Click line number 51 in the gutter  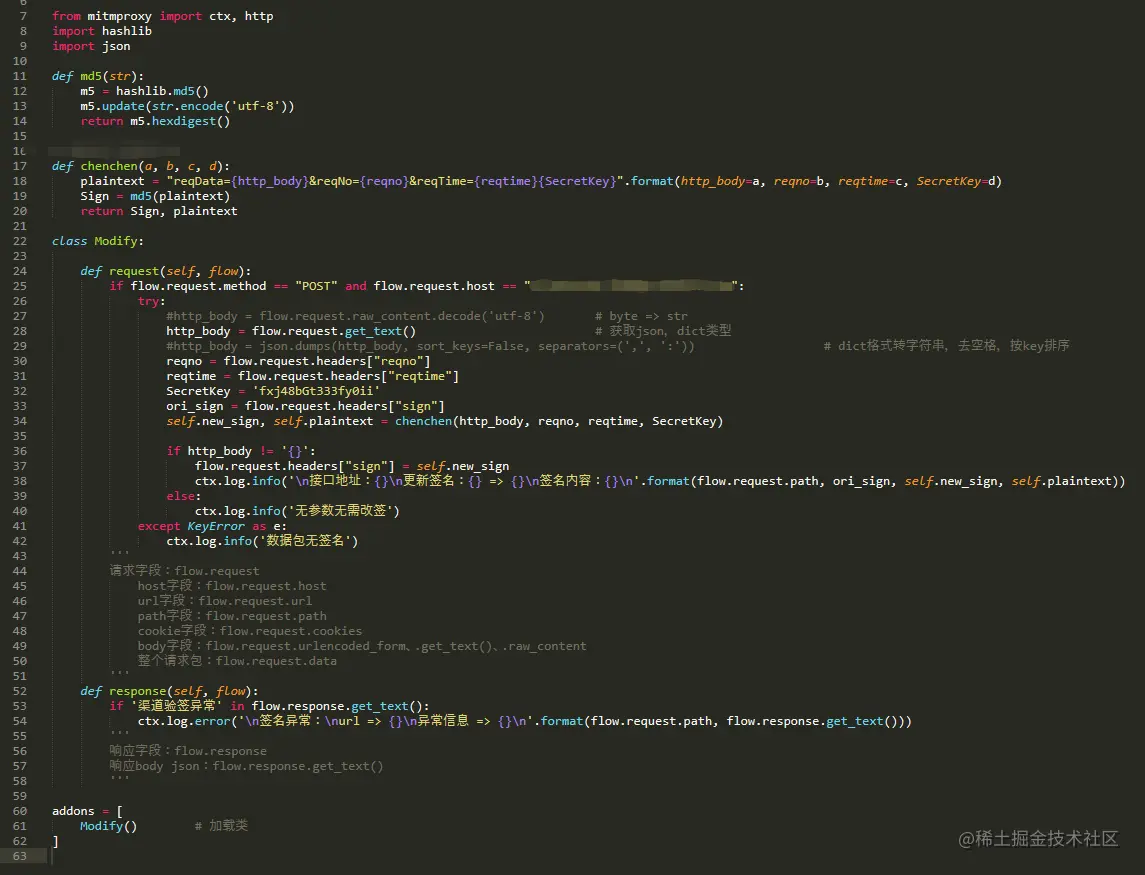20,676
